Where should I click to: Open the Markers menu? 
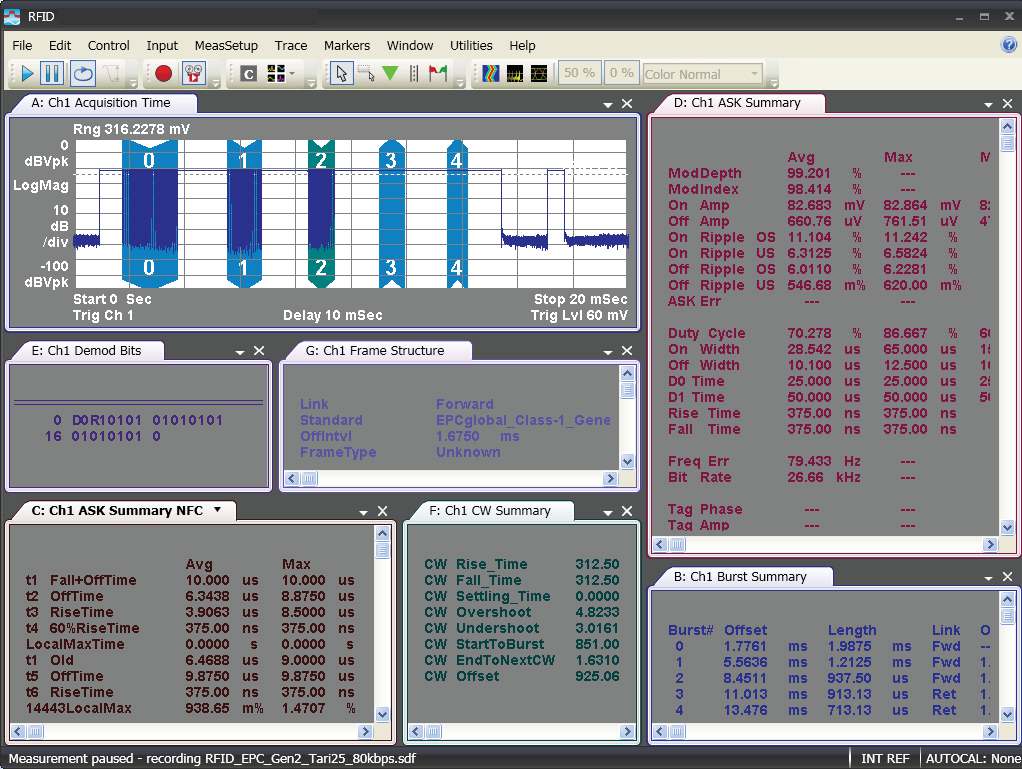(346, 45)
